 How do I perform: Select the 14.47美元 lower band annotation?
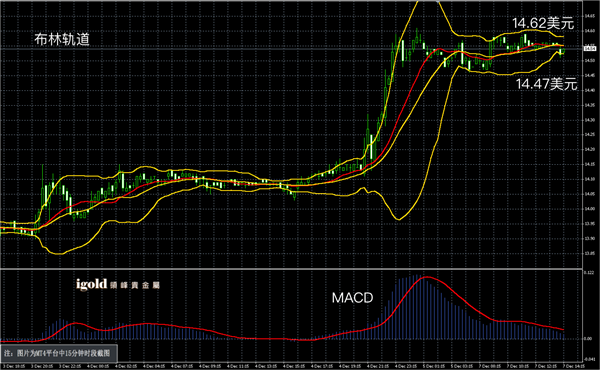tap(546, 84)
